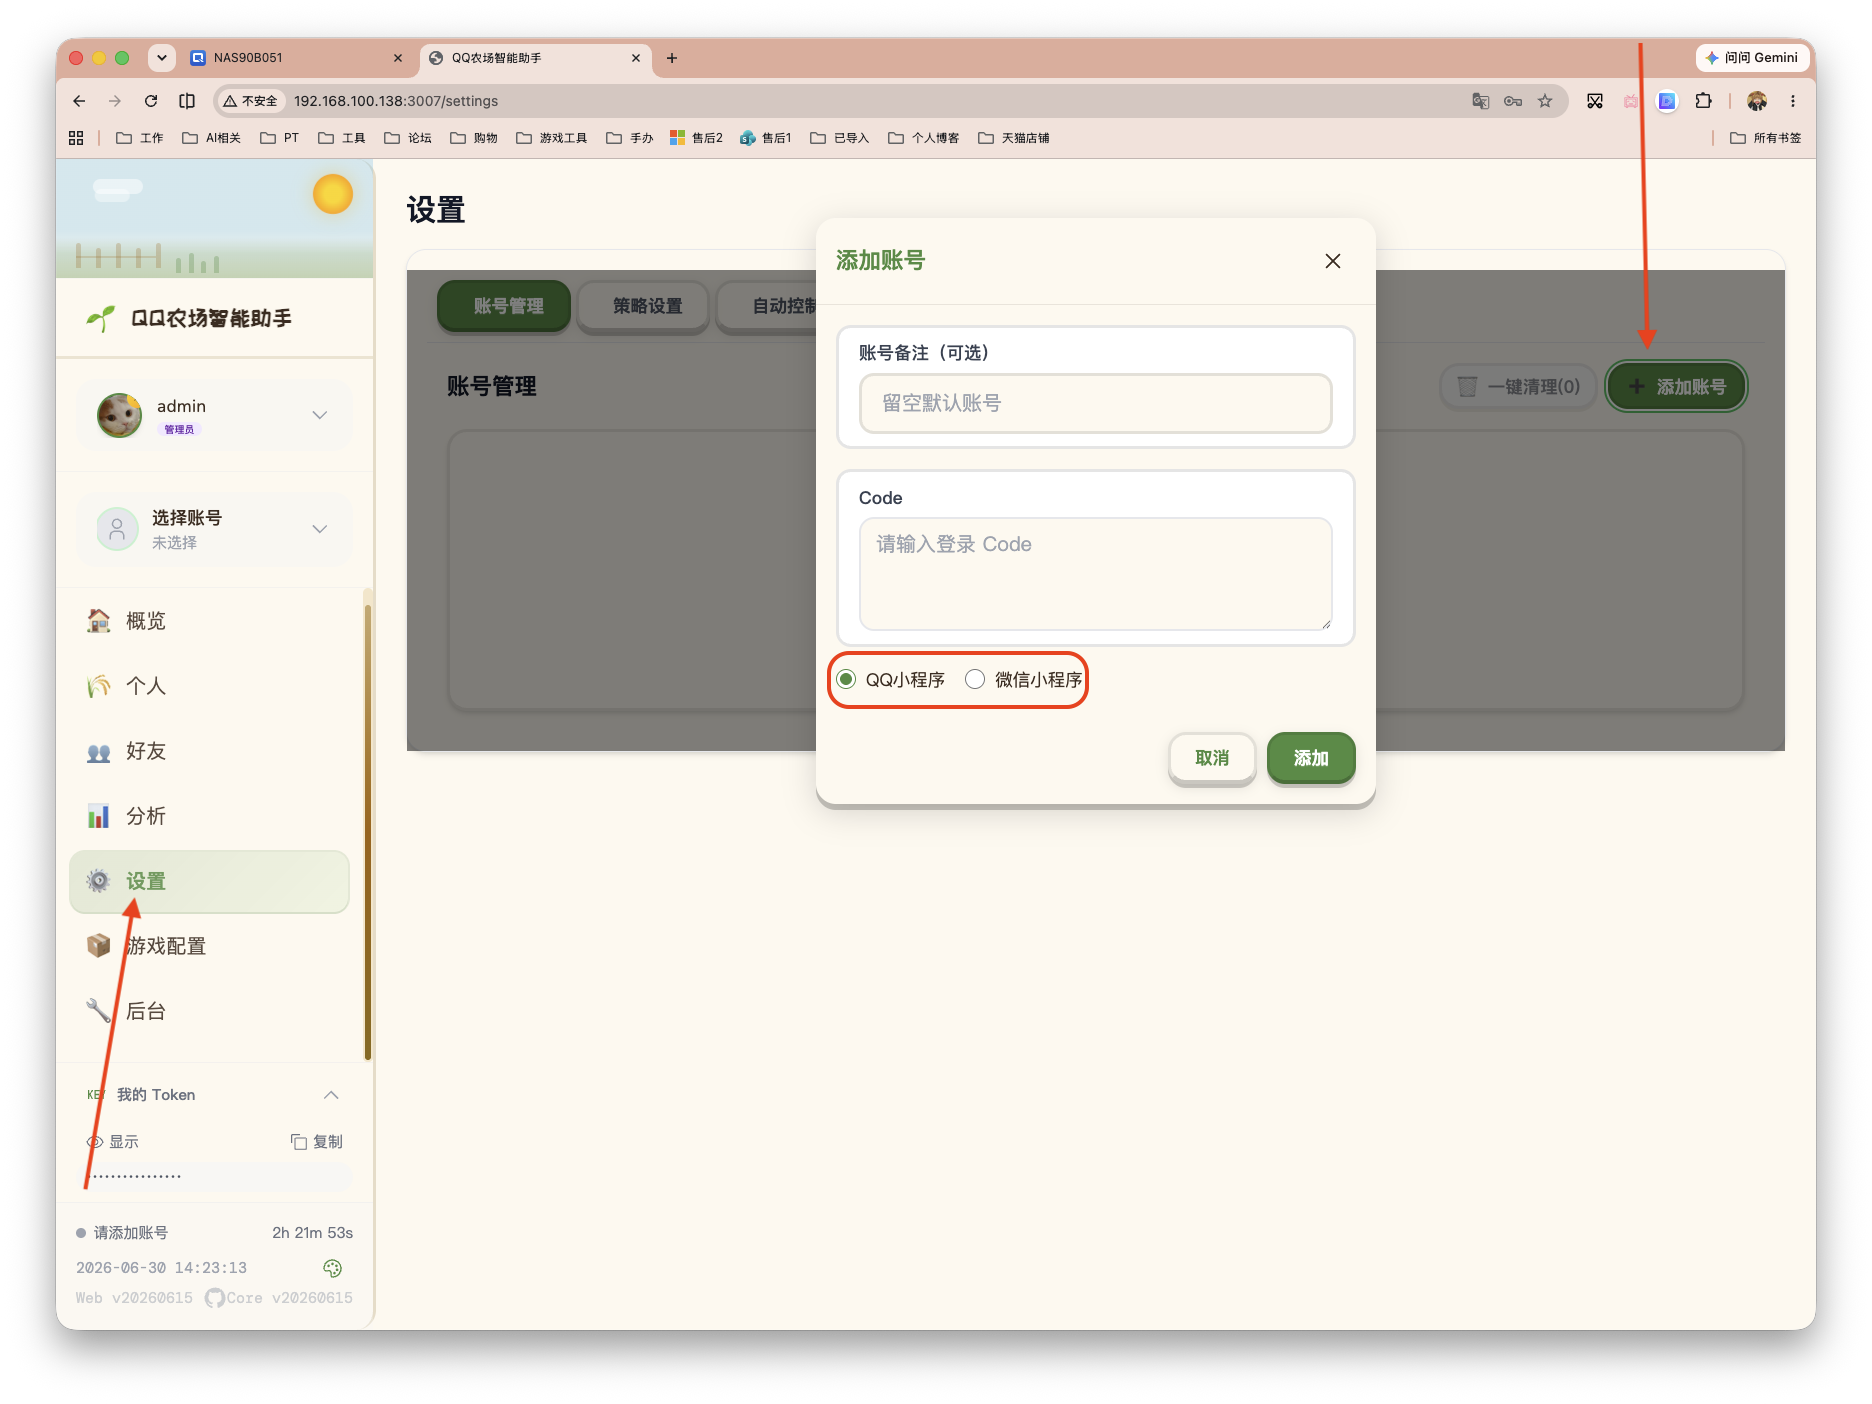Click the theme palette icon at sidebar bottom
This screenshot has width=1872, height=1404.
point(333,1268)
